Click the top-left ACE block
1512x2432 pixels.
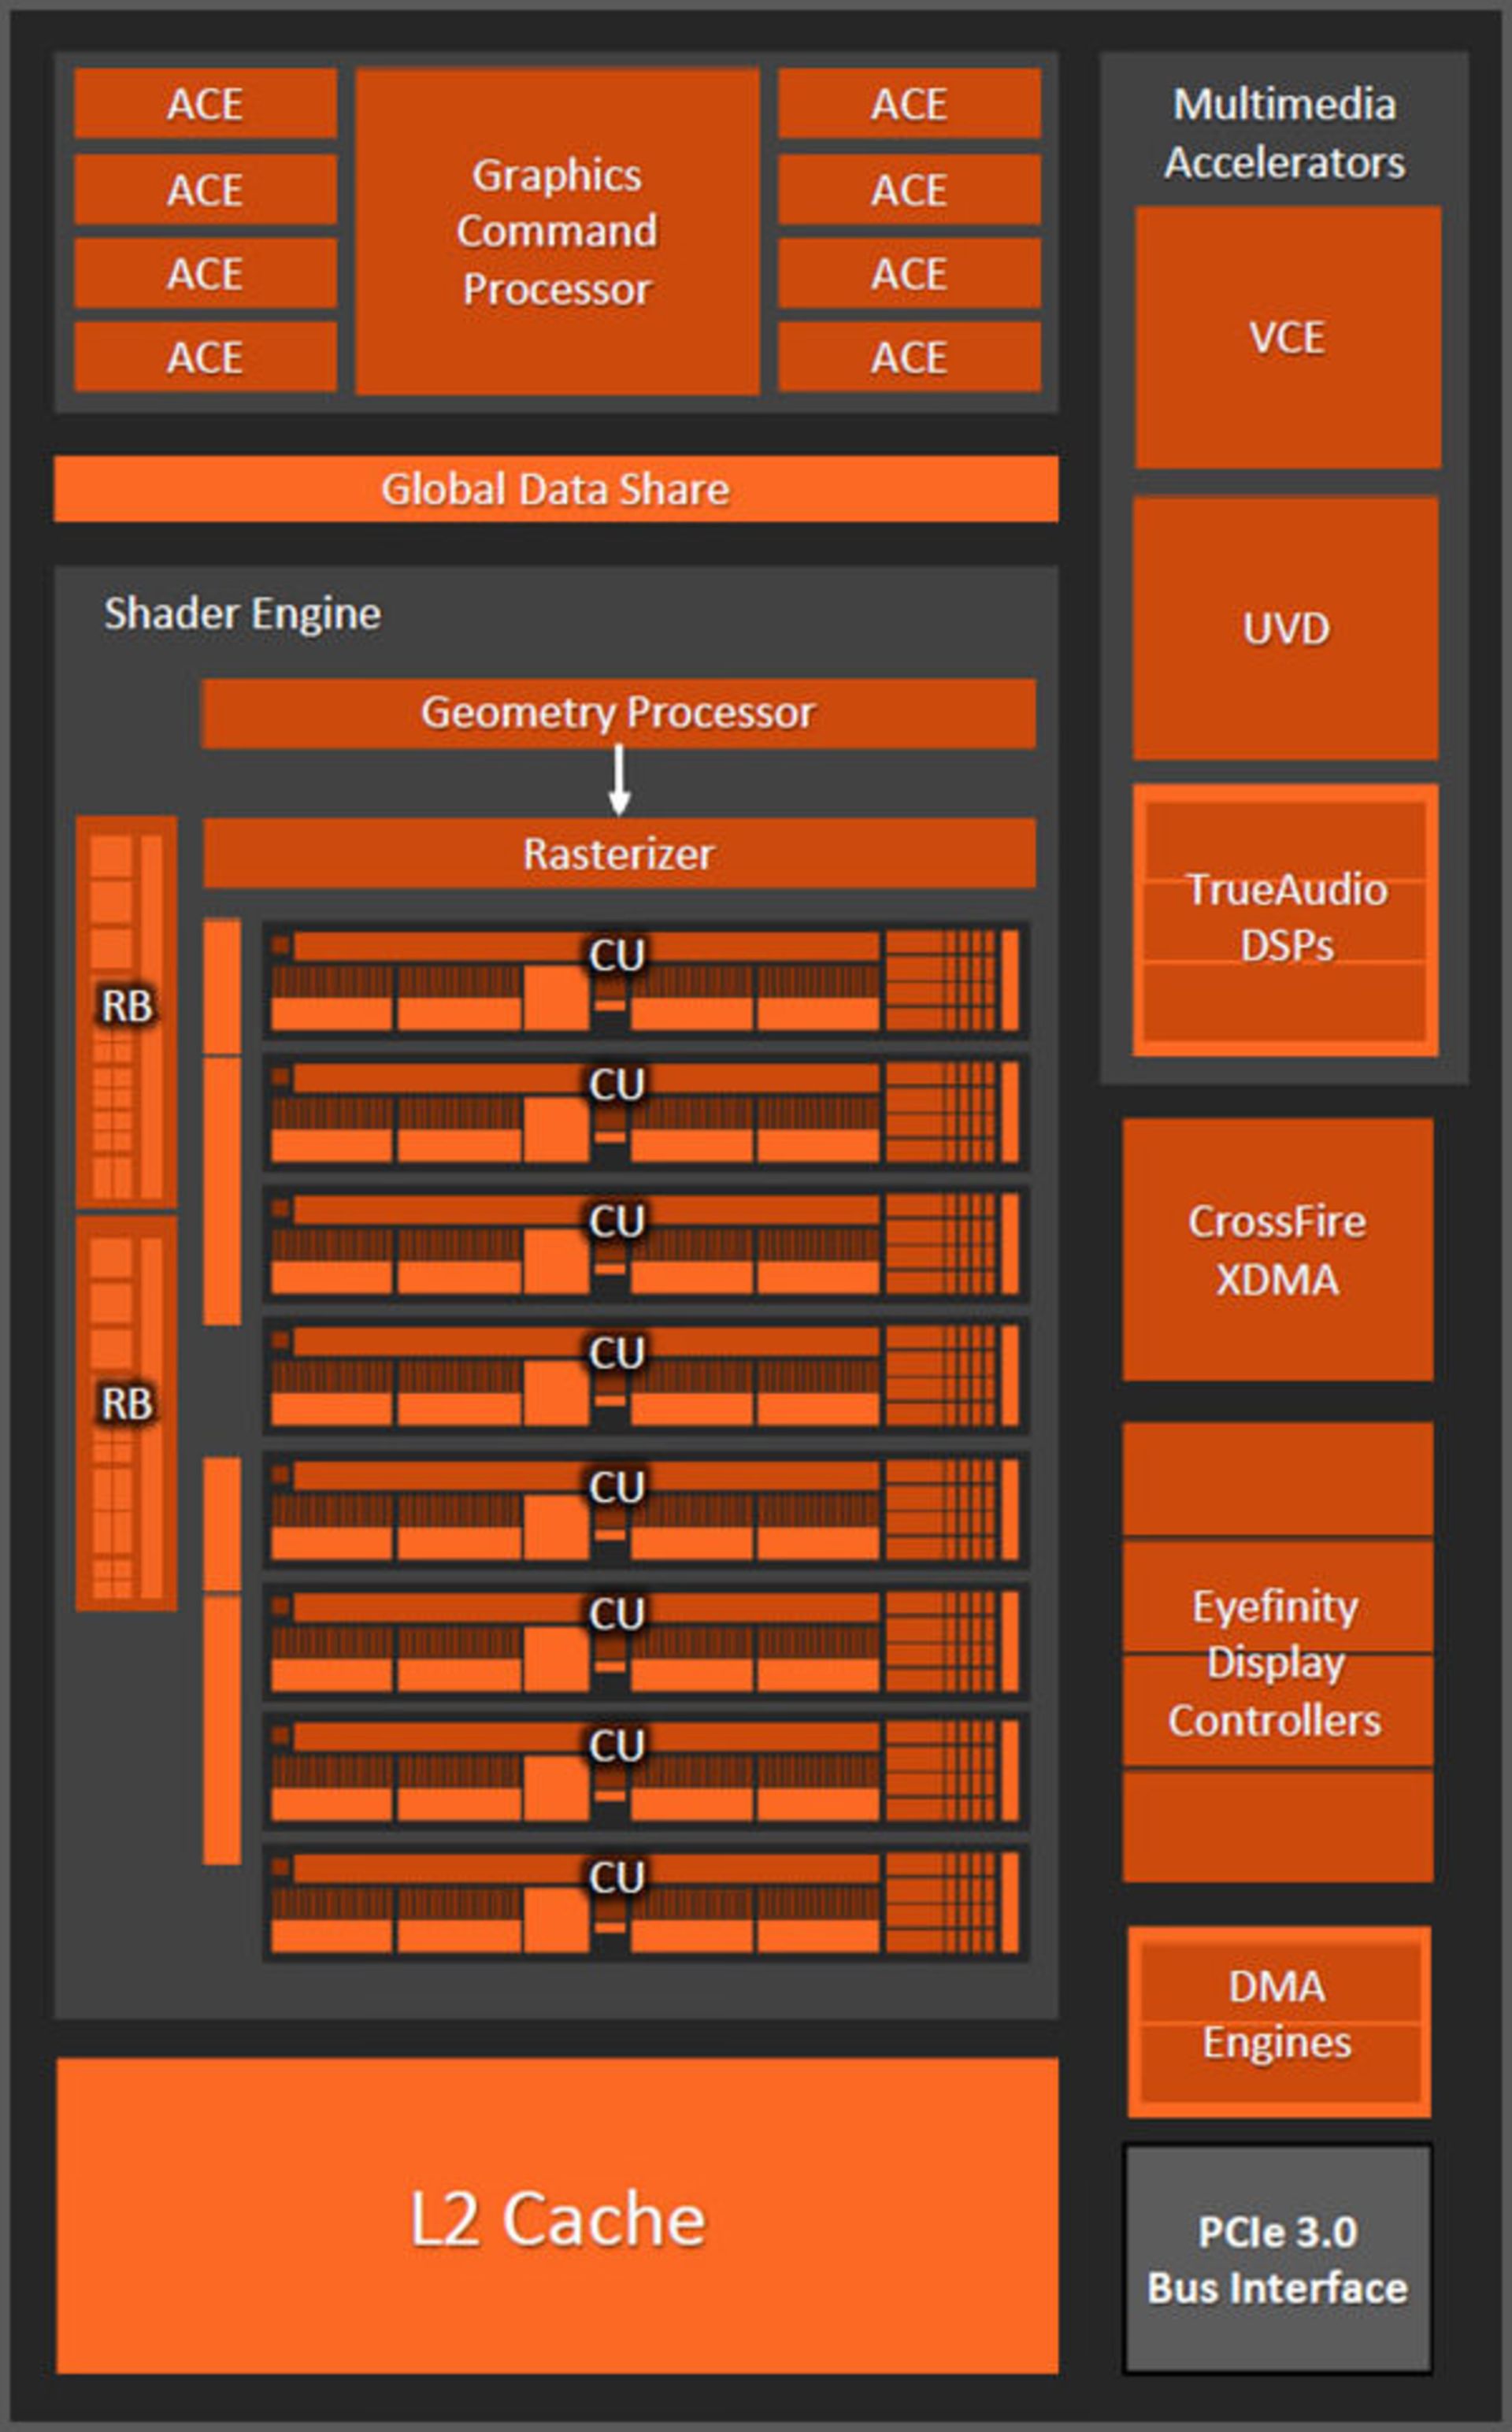coord(205,104)
